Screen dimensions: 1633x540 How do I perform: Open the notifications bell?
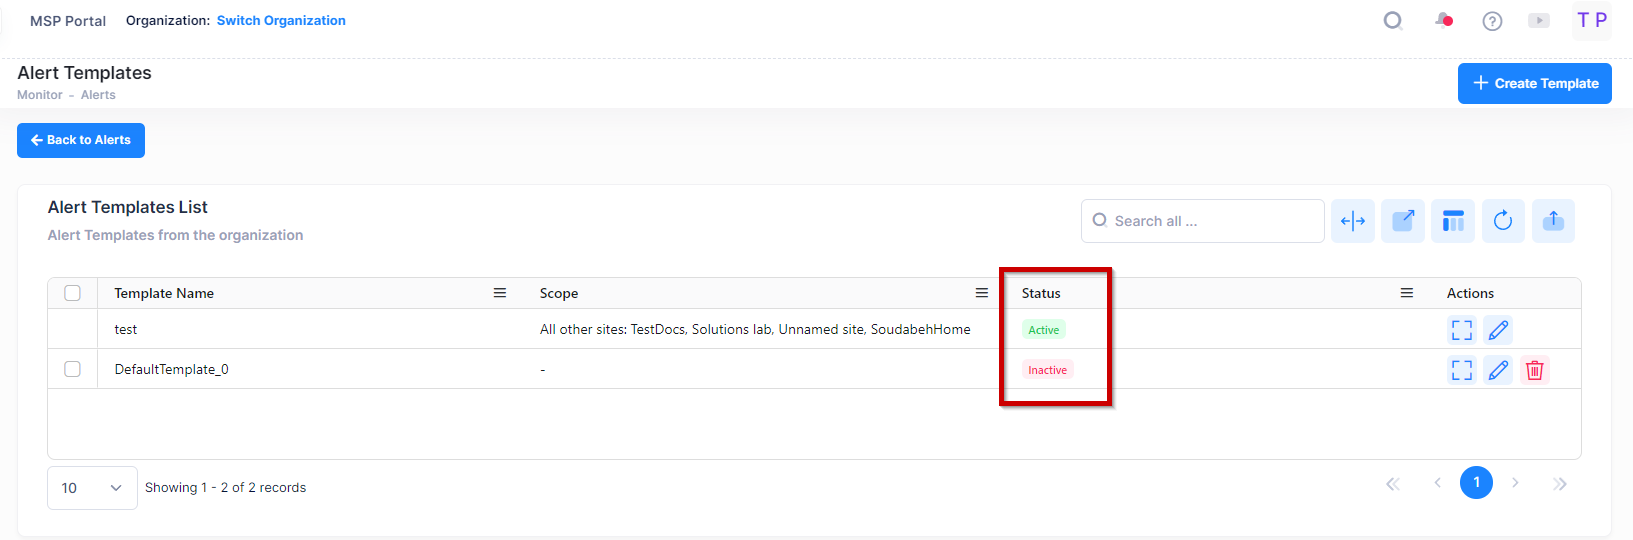tap(1443, 21)
